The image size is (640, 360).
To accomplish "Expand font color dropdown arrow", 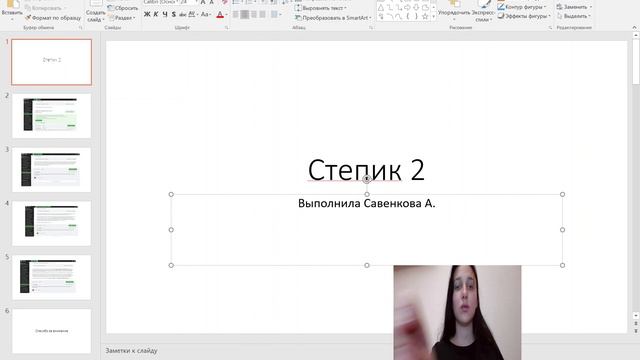I will (x=227, y=15).
